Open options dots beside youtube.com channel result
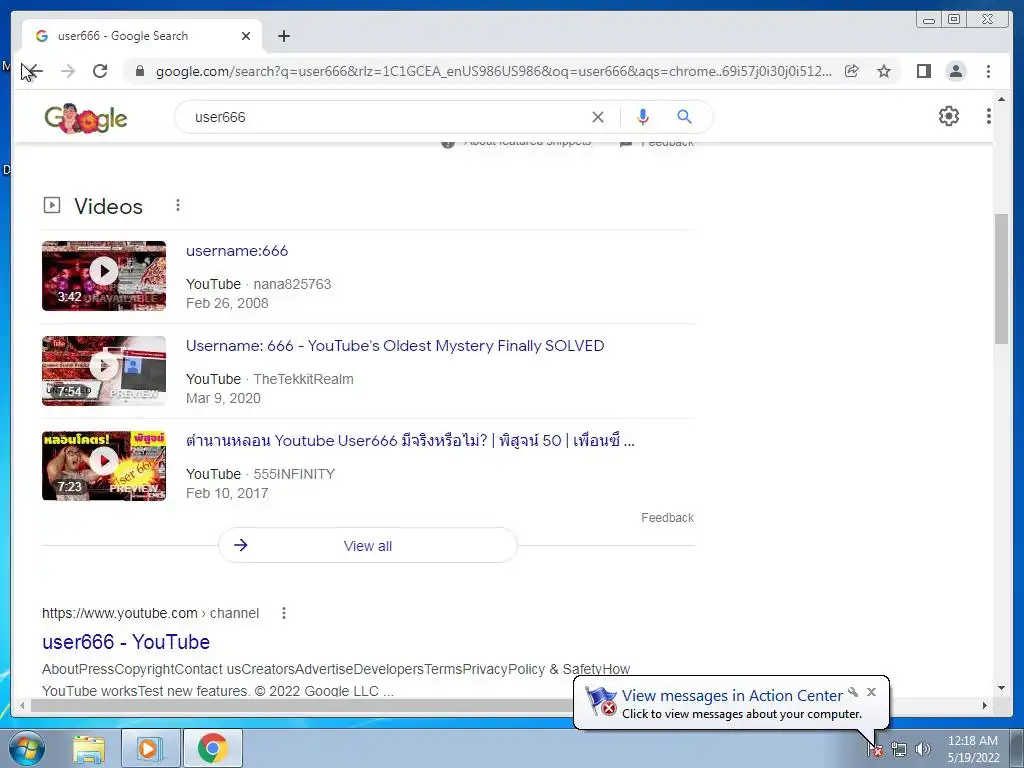Image resolution: width=1024 pixels, height=768 pixels. pyautogui.click(x=283, y=613)
